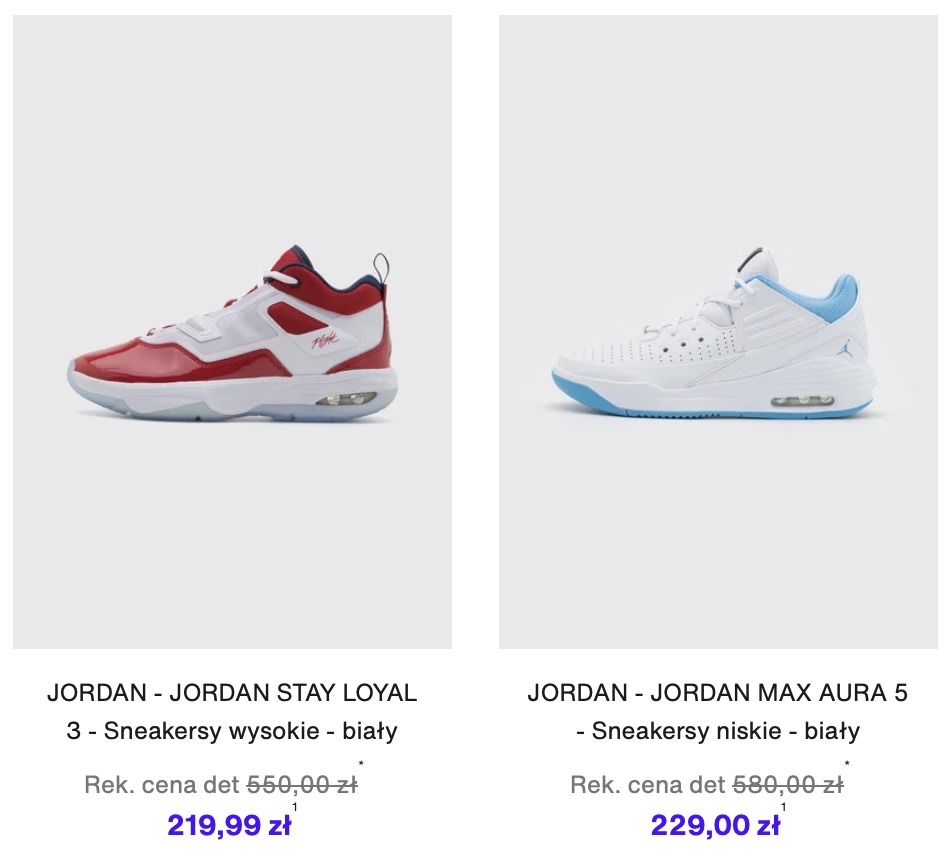Click the JORDAN STAY LOYAL 3 product title
The width and height of the screenshot is (952, 862).
coord(232,711)
